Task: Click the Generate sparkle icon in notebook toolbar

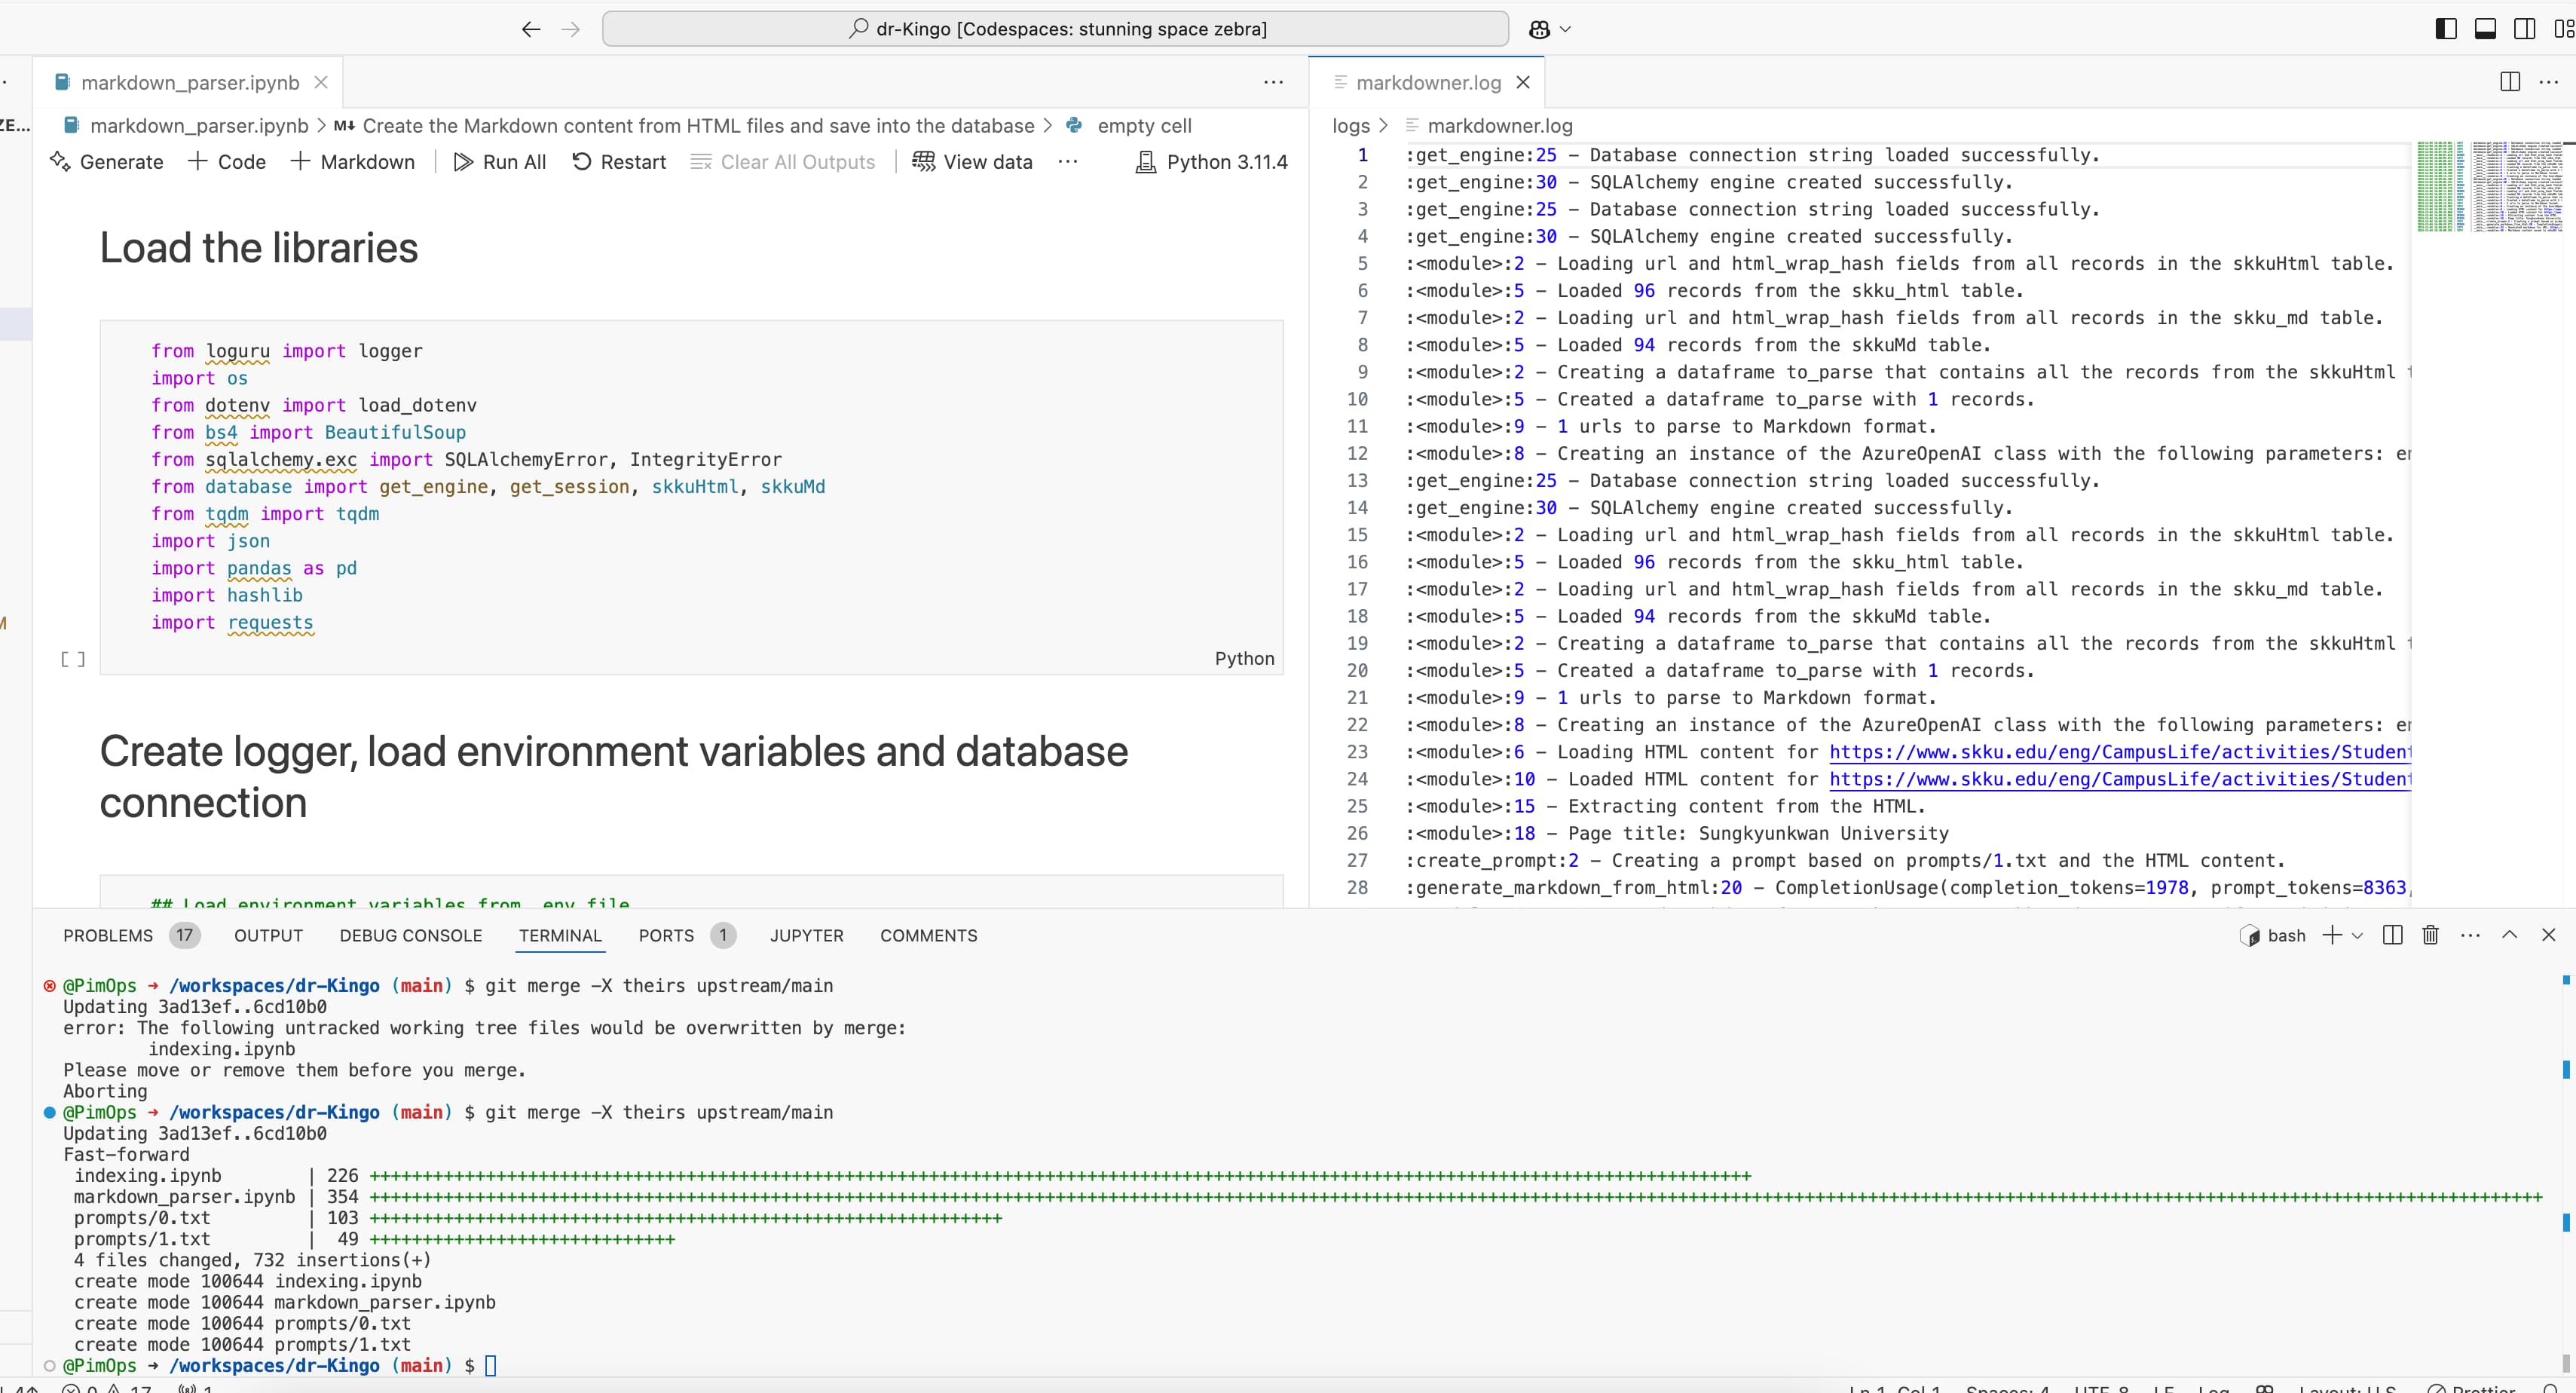Action: 60,162
